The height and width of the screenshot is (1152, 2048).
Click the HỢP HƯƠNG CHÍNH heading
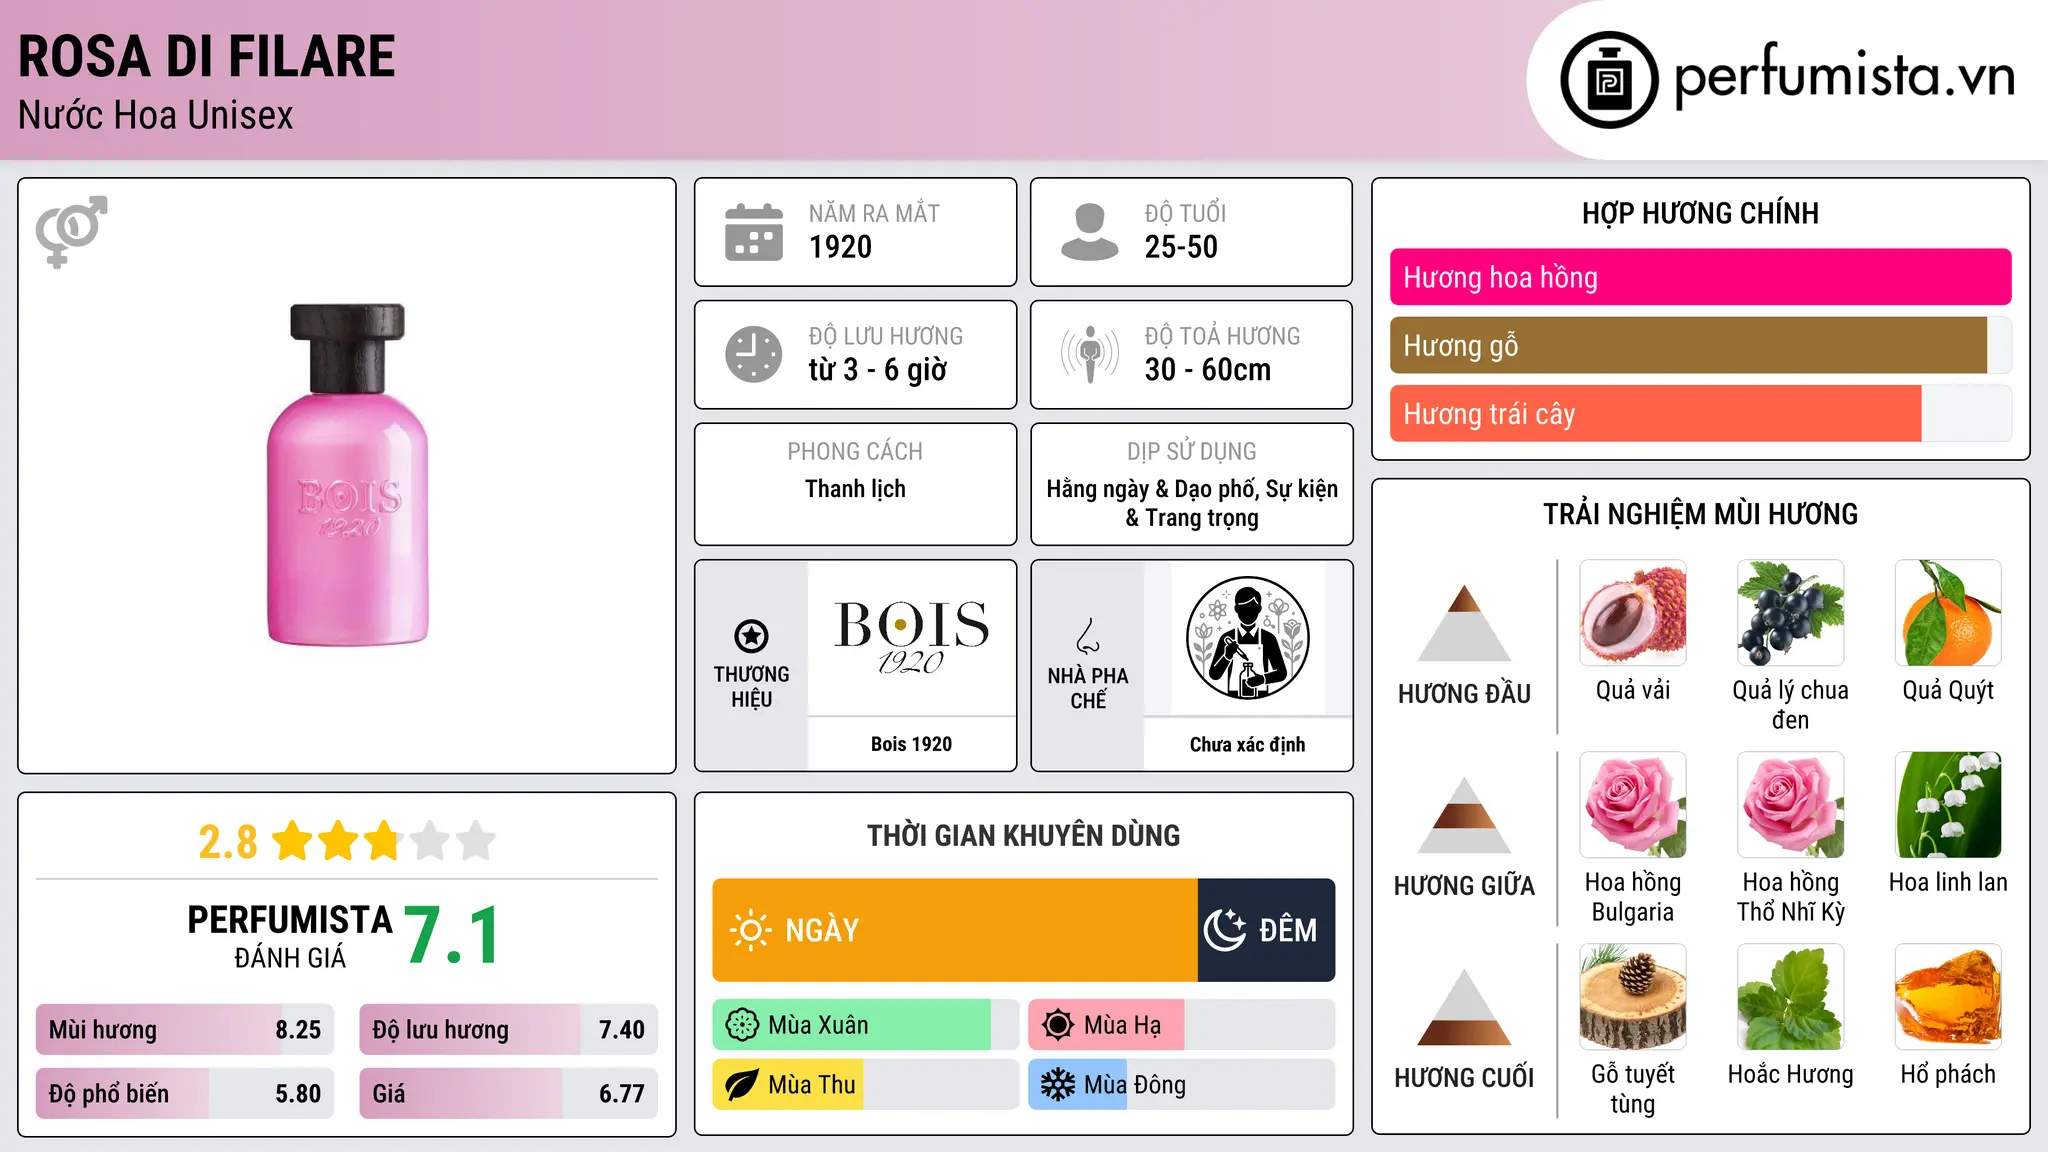click(x=1700, y=213)
